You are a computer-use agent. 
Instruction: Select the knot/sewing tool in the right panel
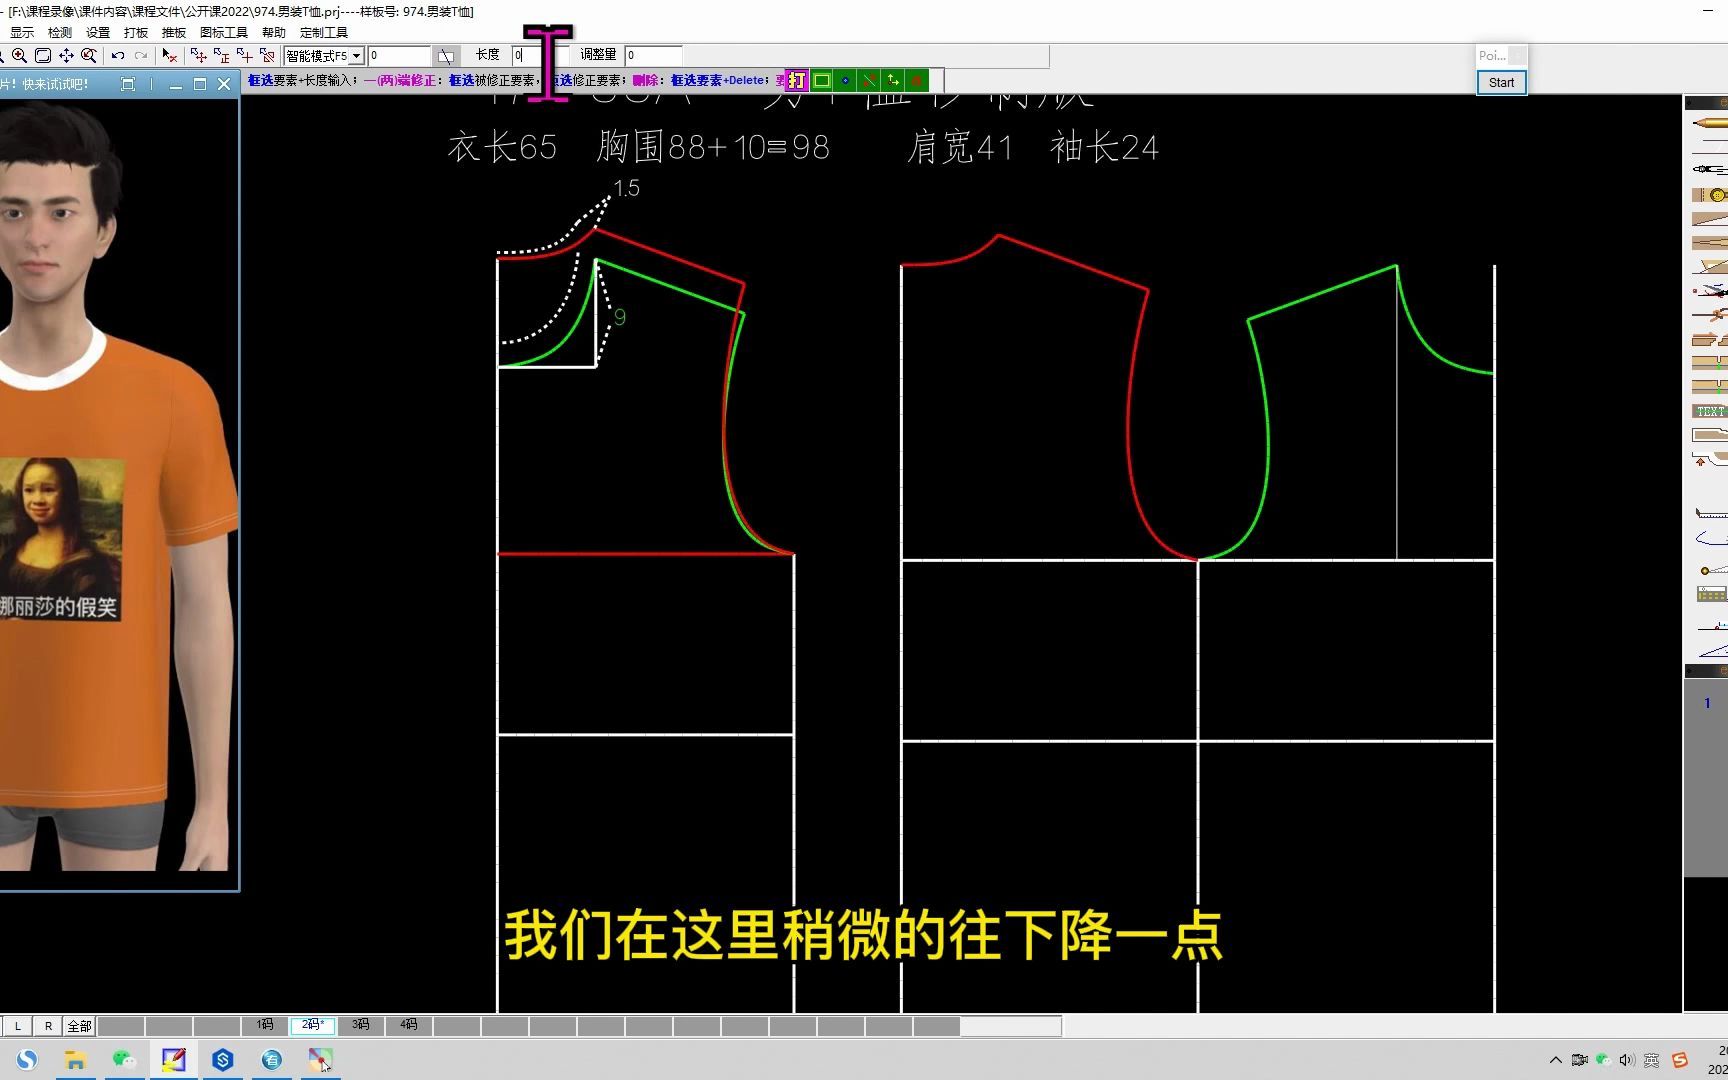[x=1709, y=315]
